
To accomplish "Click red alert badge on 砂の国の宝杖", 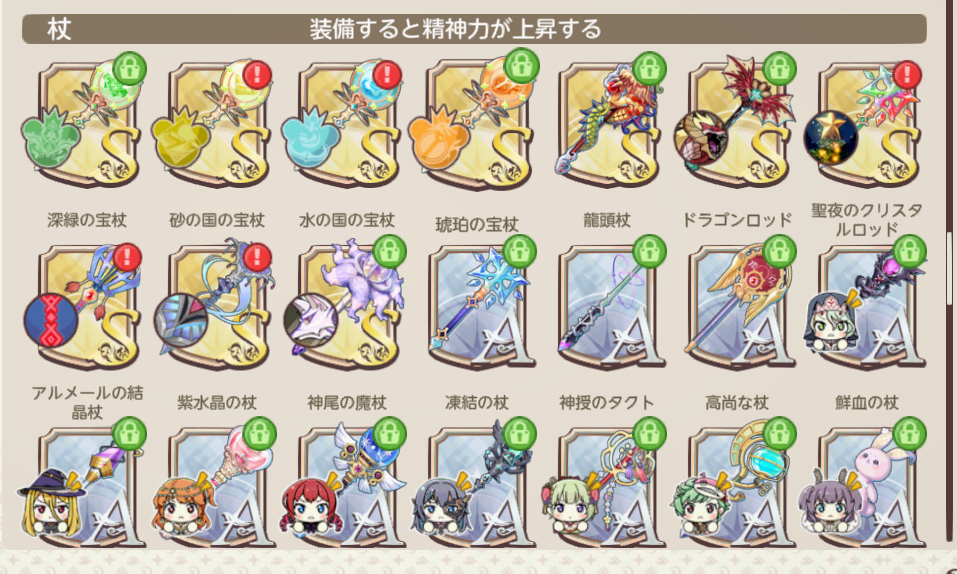I will [257, 74].
